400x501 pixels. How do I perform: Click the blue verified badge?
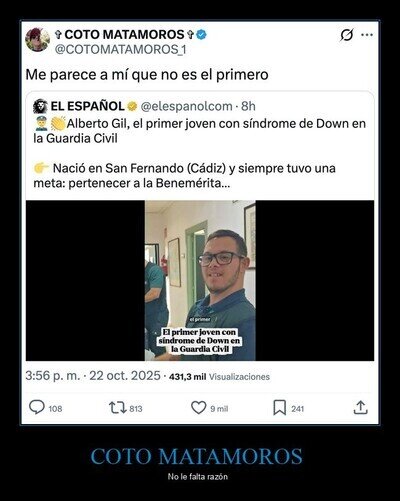(x=201, y=34)
